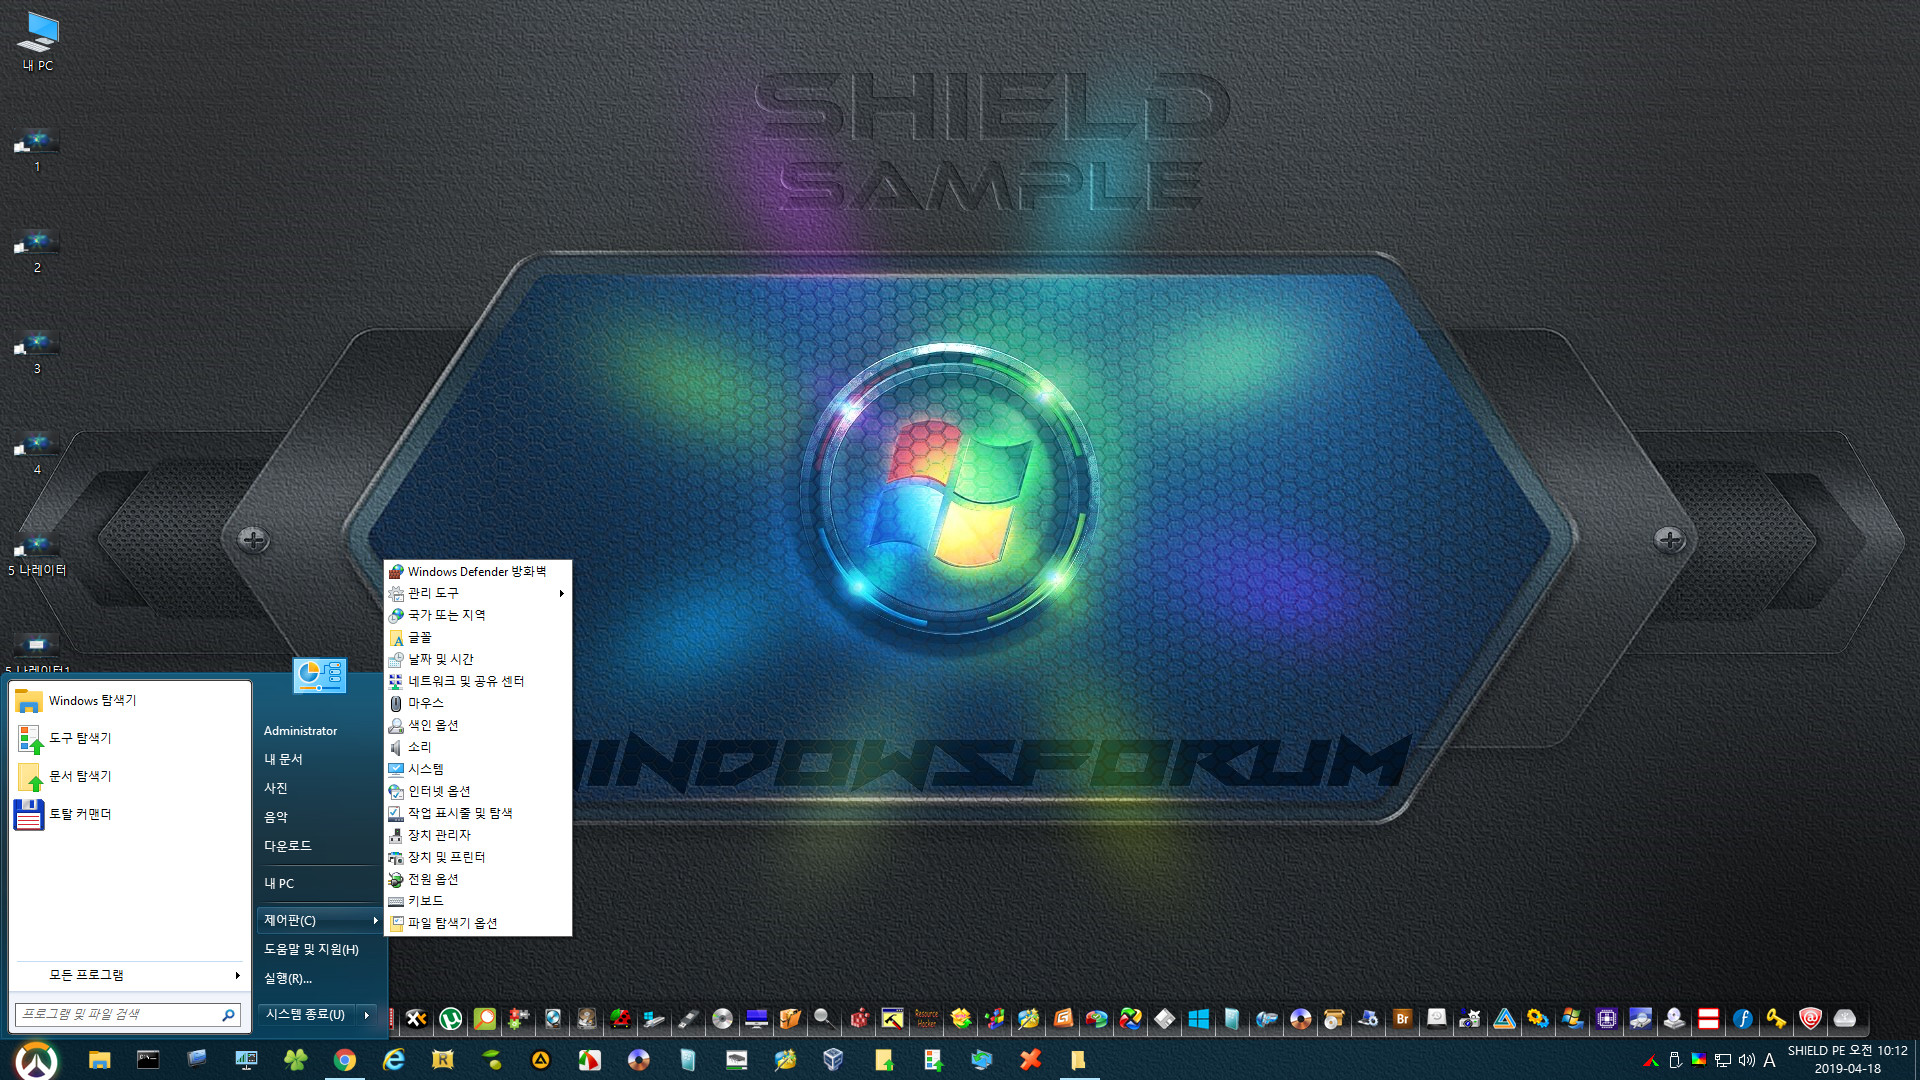Click the taskbar clock showing 오전 10:12
The height and width of the screenshot is (1080, 1920).
1848,1059
